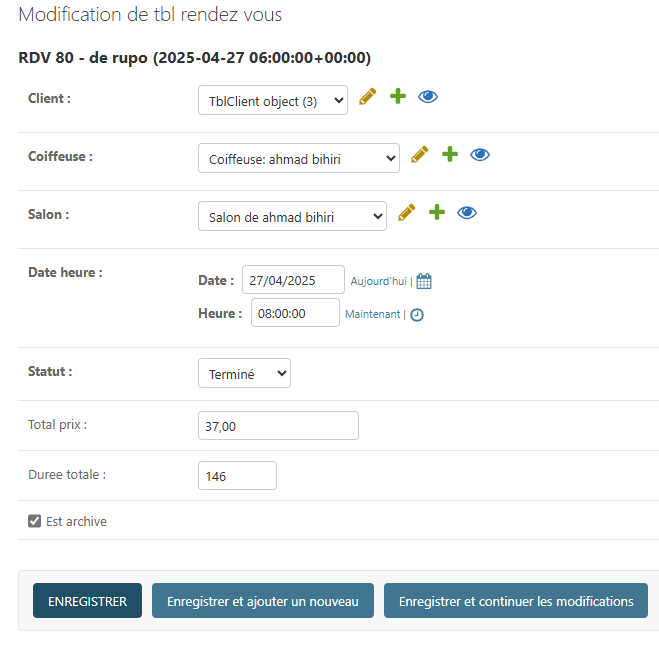
Task: Edit the selected Coiffeuse with pencil icon
Action: (x=419, y=155)
